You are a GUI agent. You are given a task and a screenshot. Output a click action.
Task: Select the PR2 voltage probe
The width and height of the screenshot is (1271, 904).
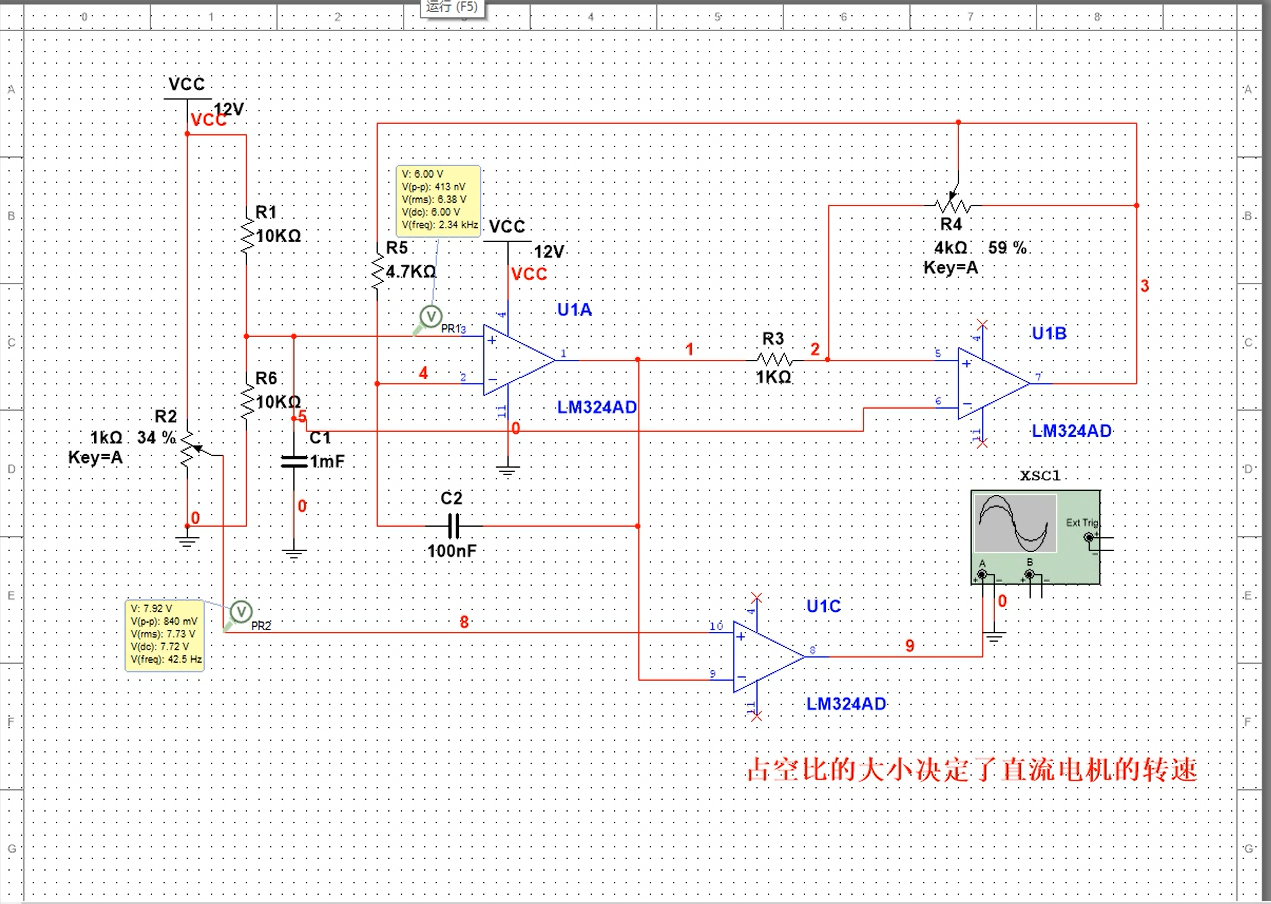(x=240, y=610)
